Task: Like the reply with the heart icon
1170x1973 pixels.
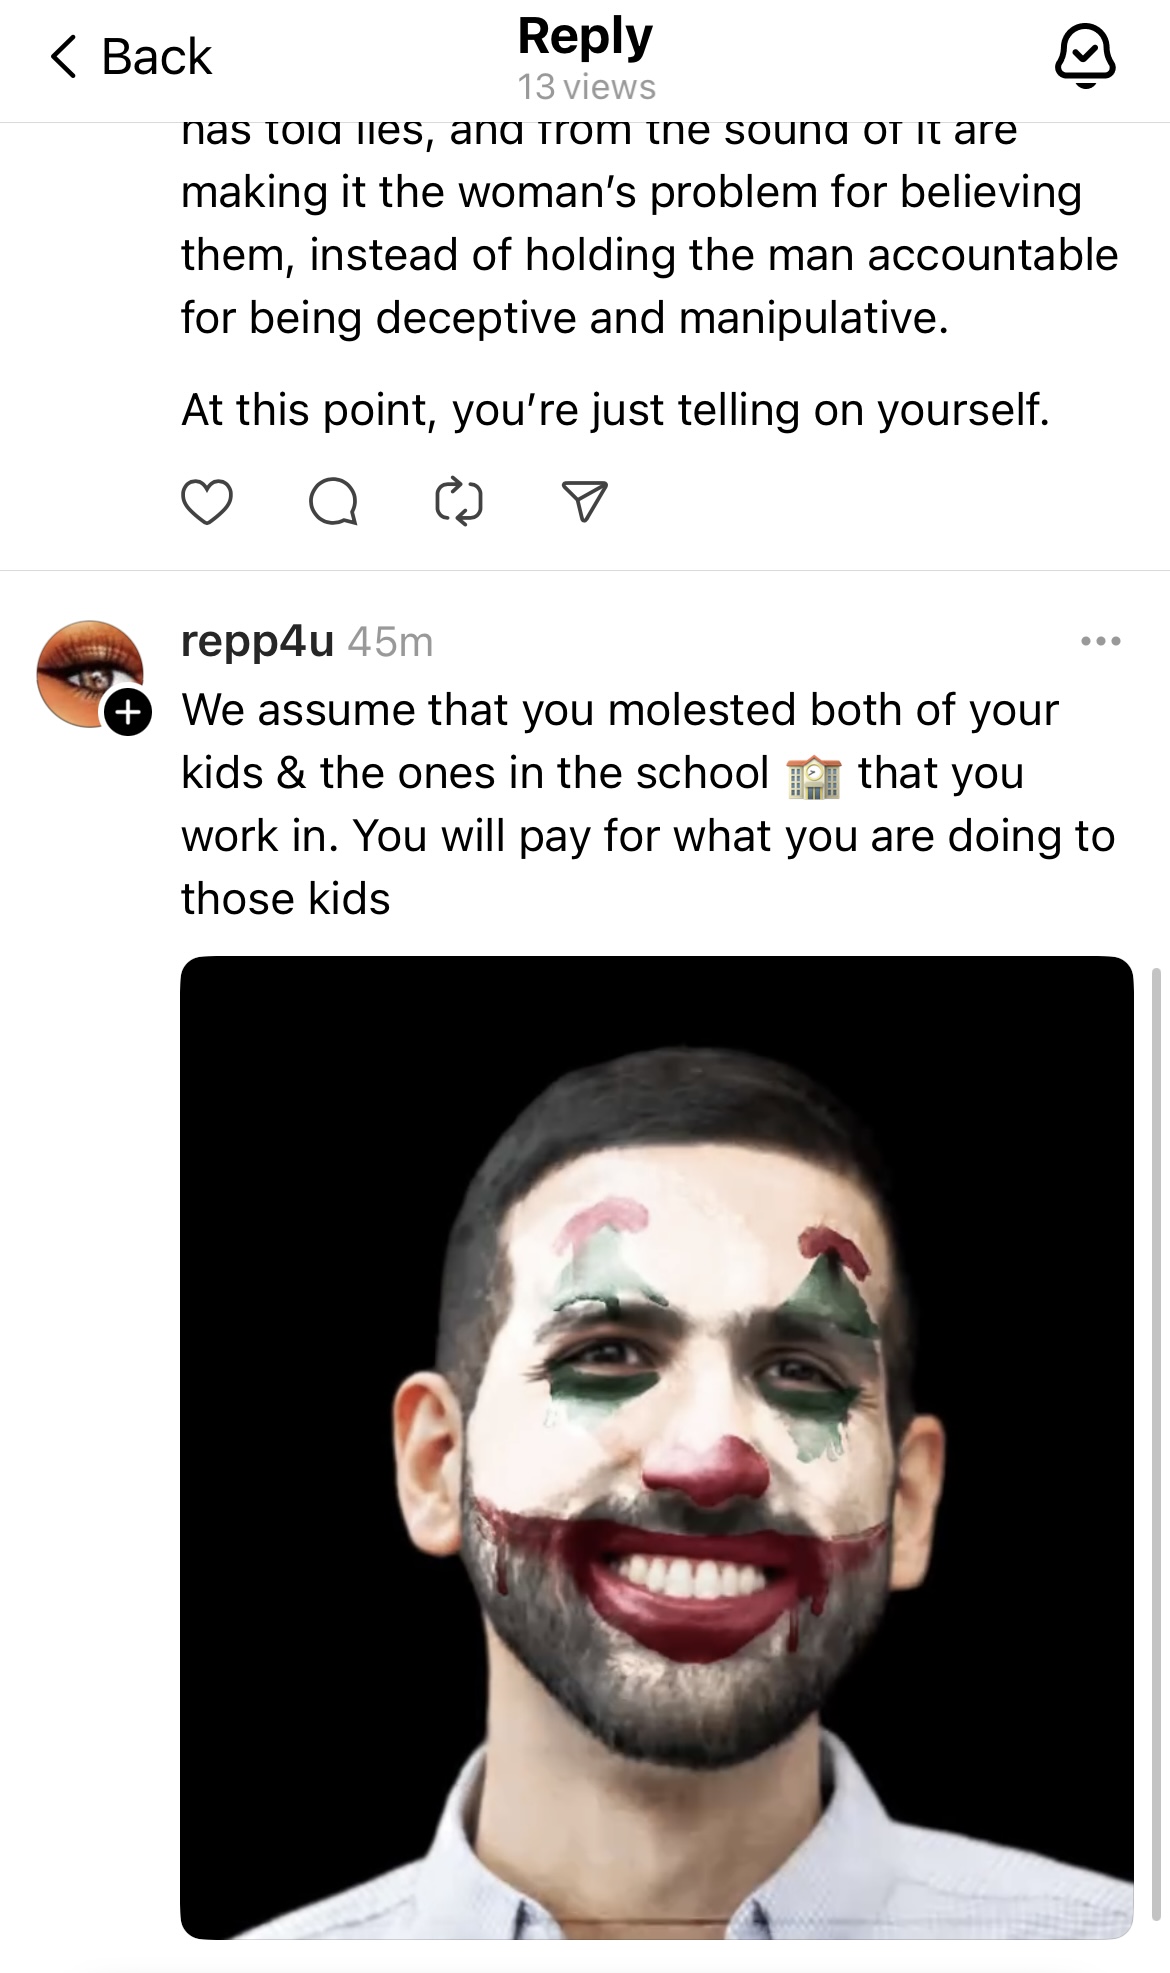Action: (x=207, y=501)
